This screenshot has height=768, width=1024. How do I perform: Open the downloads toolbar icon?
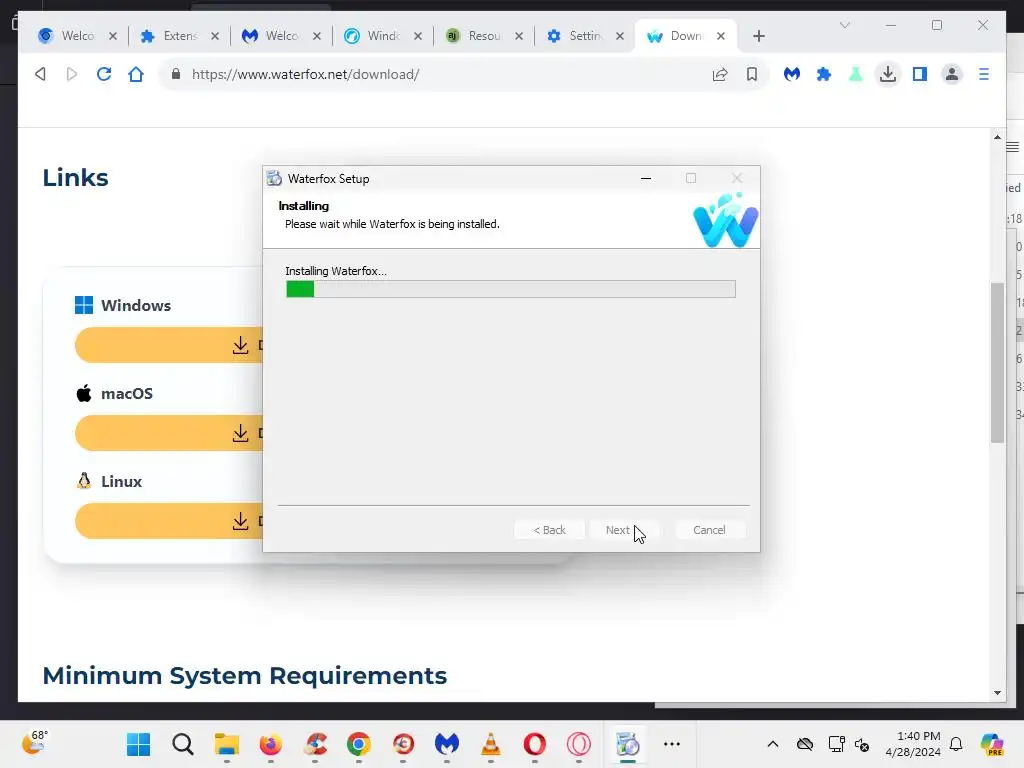coord(888,74)
